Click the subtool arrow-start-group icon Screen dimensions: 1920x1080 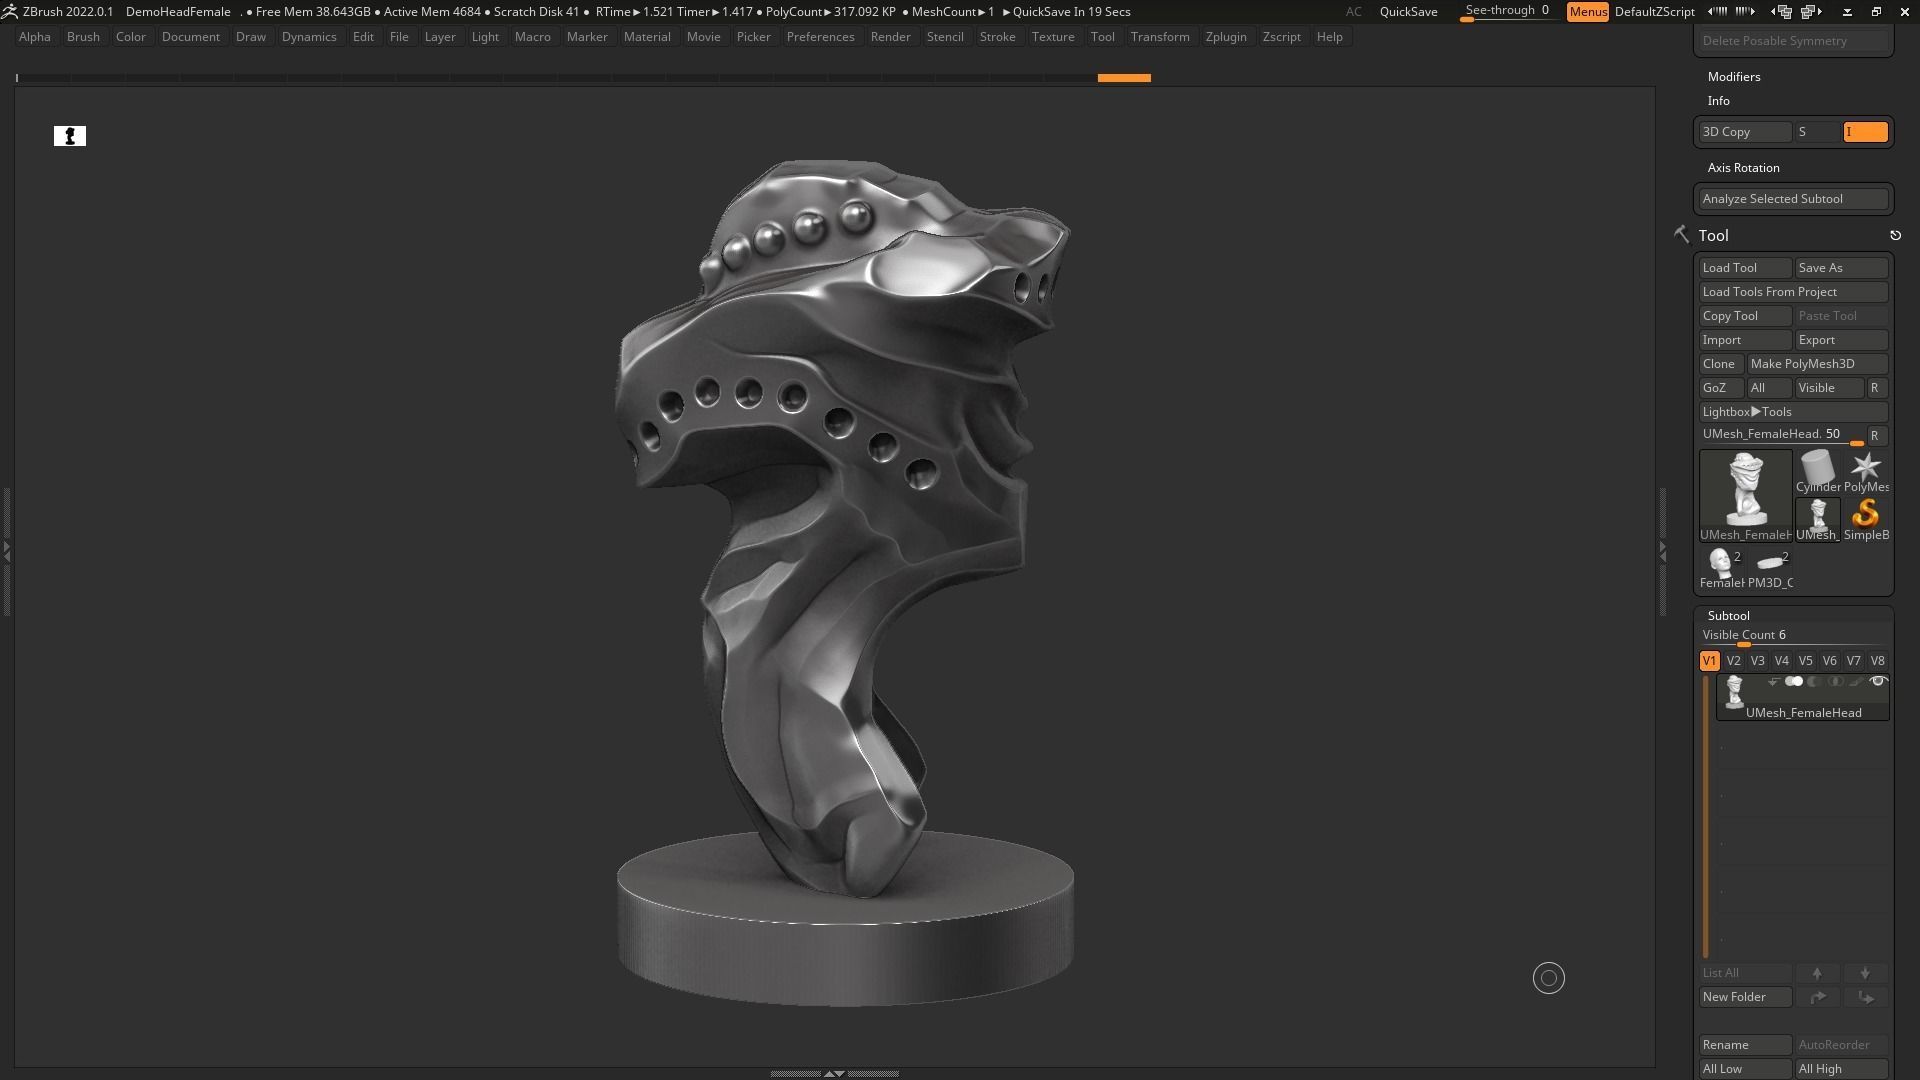click(x=1773, y=682)
